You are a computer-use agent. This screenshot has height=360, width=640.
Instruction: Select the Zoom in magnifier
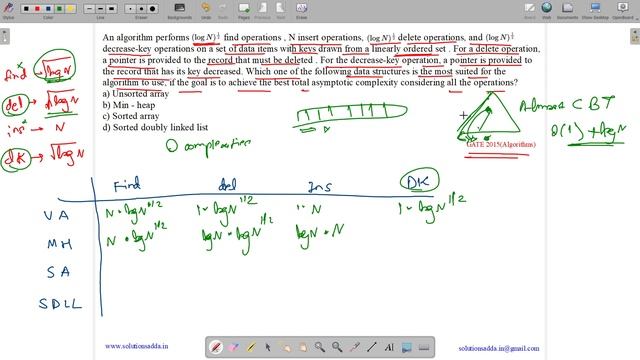tap(320, 347)
